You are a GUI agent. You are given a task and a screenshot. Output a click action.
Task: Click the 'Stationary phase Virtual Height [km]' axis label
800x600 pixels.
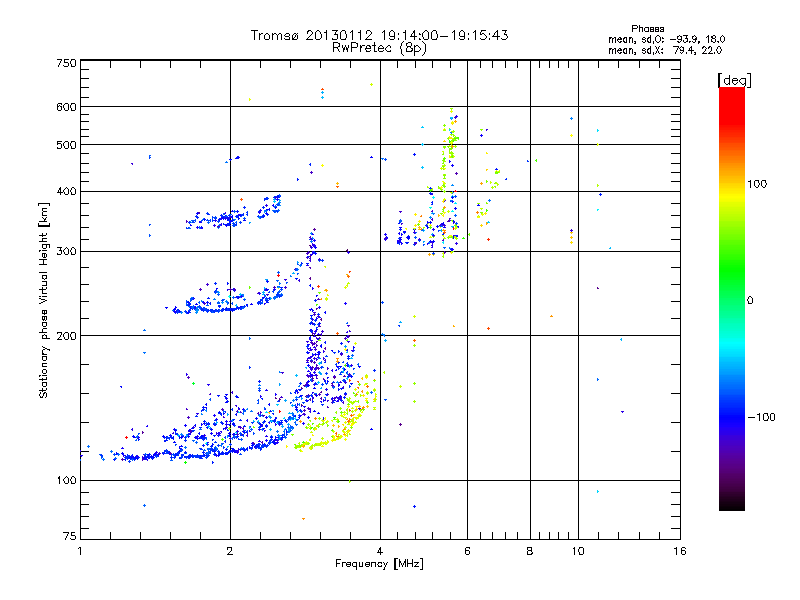pos(44,300)
